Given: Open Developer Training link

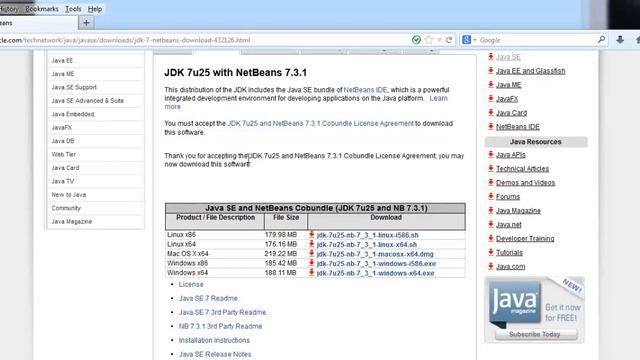Looking at the screenshot, I should (525, 238).
